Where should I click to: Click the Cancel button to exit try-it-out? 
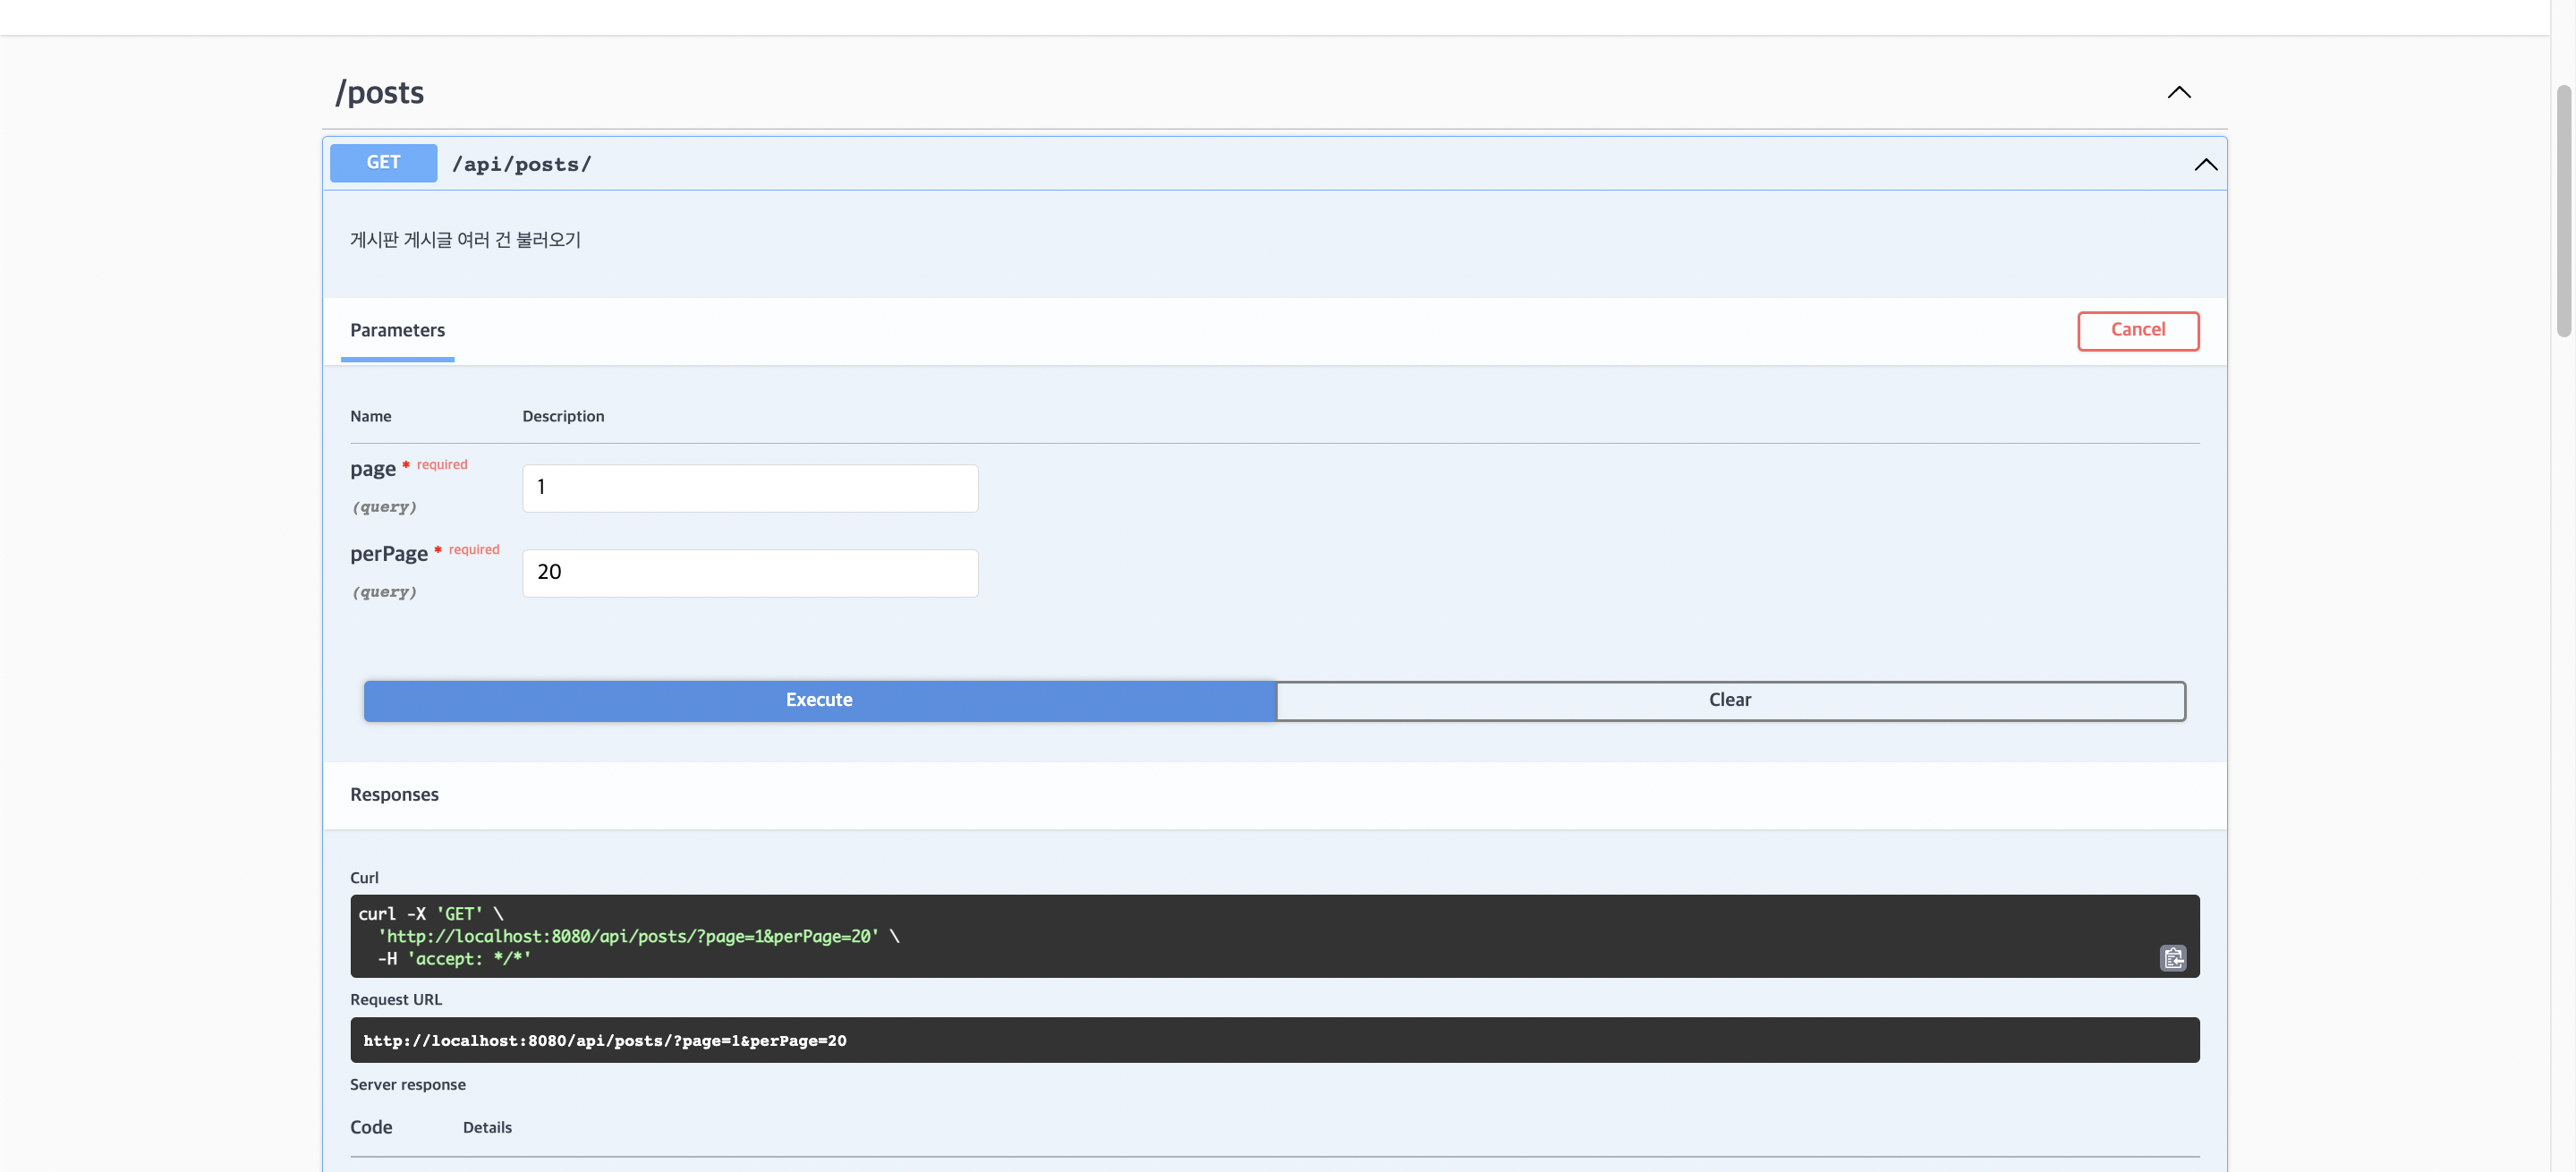tap(2138, 330)
